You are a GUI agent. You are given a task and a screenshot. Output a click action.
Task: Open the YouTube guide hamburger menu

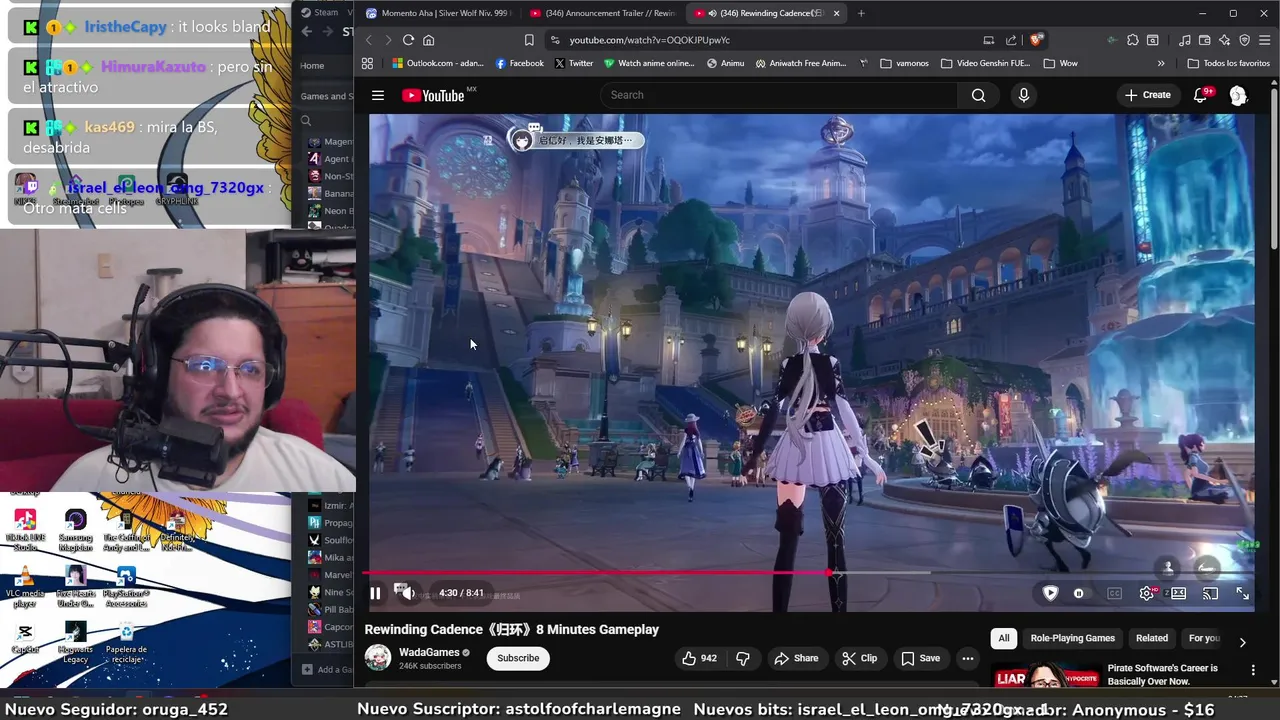click(378, 95)
